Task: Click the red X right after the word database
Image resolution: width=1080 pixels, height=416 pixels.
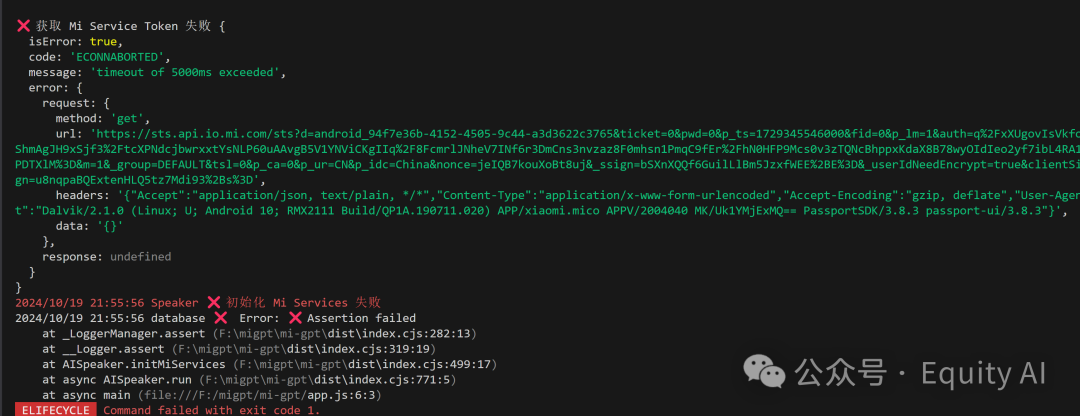Action: (x=220, y=318)
